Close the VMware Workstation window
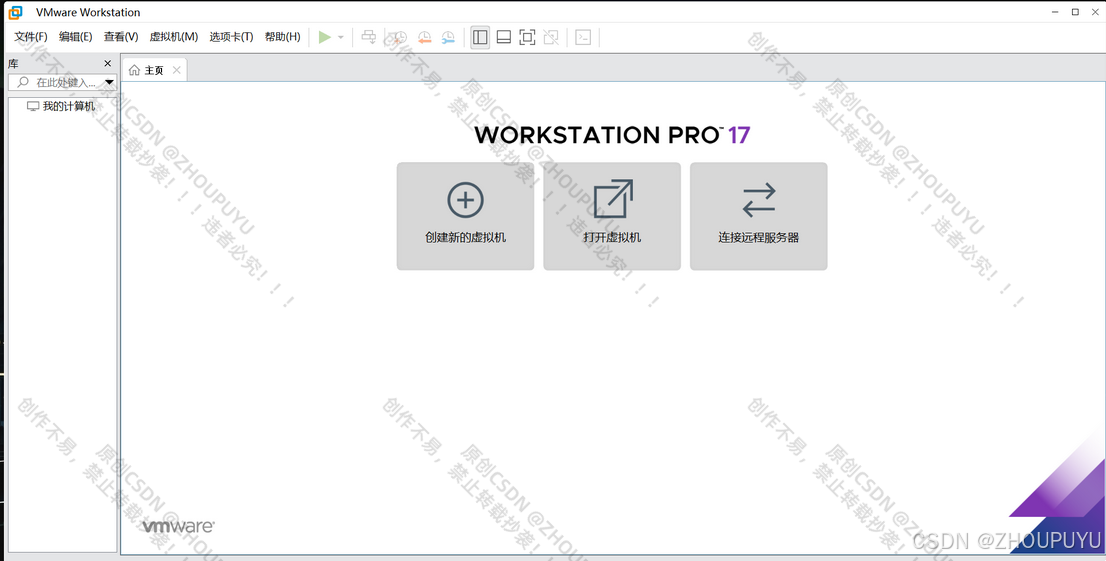 click(x=1095, y=12)
